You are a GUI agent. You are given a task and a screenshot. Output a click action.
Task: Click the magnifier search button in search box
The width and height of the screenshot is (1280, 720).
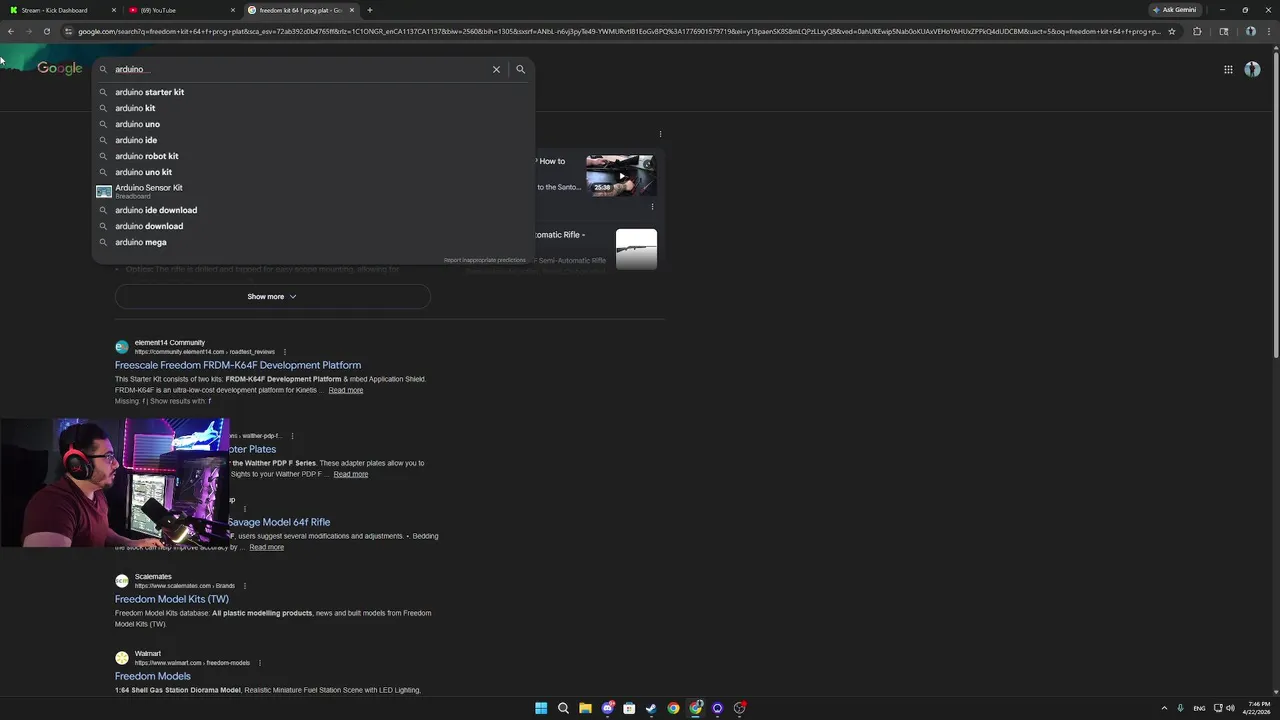520,69
